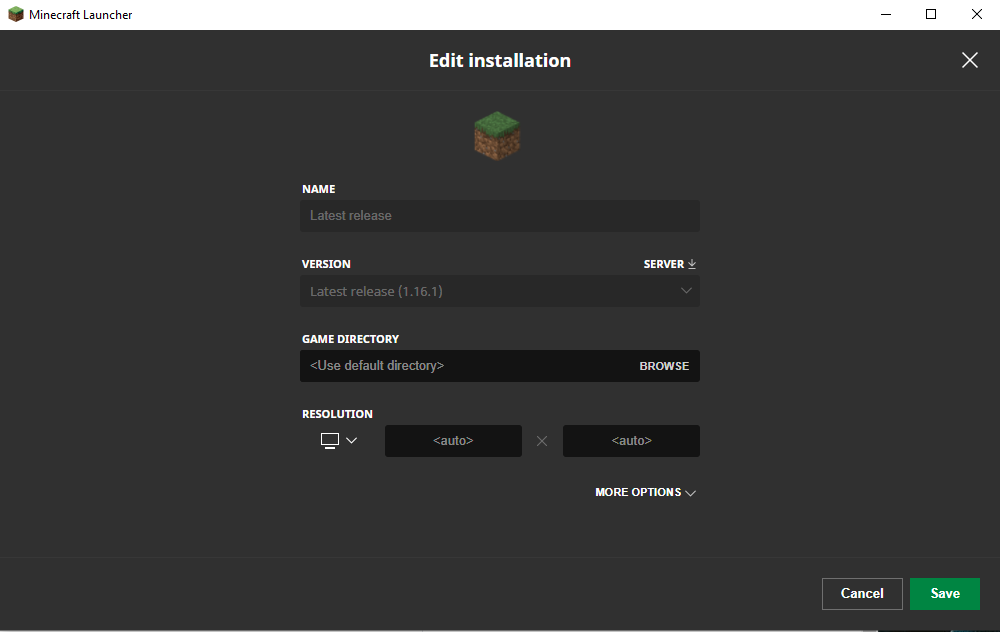Close the Edit installation dialog with X
The image size is (1000, 632).
(x=969, y=60)
